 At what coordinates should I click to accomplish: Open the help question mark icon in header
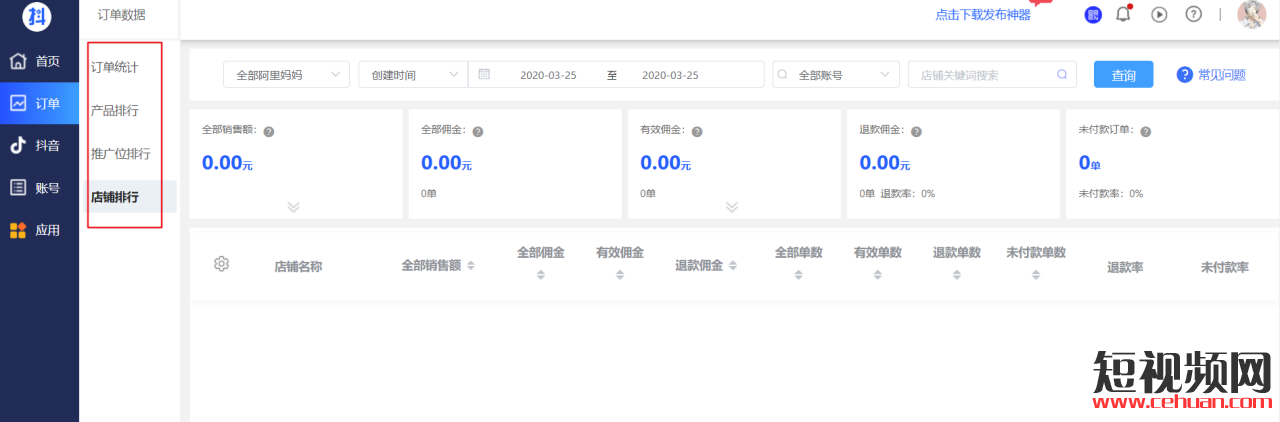[1193, 14]
